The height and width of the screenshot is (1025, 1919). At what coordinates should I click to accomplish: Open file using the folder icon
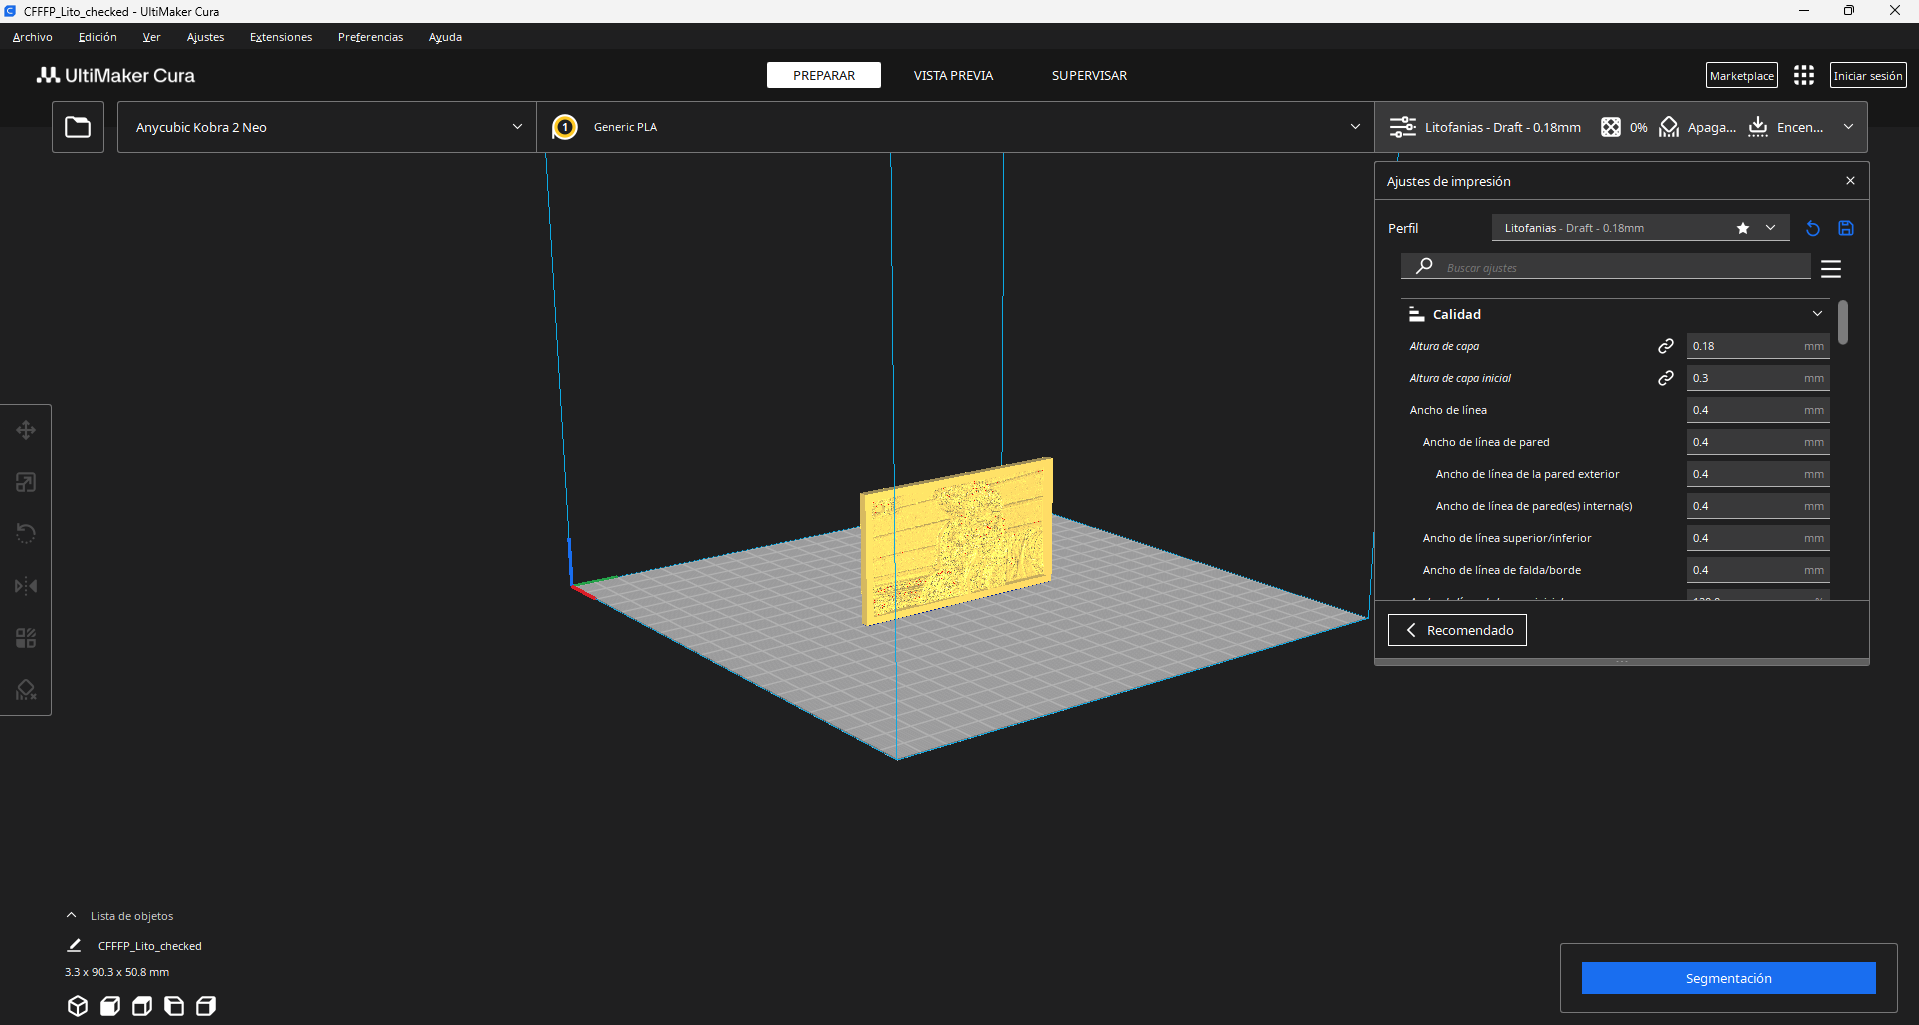pyautogui.click(x=78, y=127)
